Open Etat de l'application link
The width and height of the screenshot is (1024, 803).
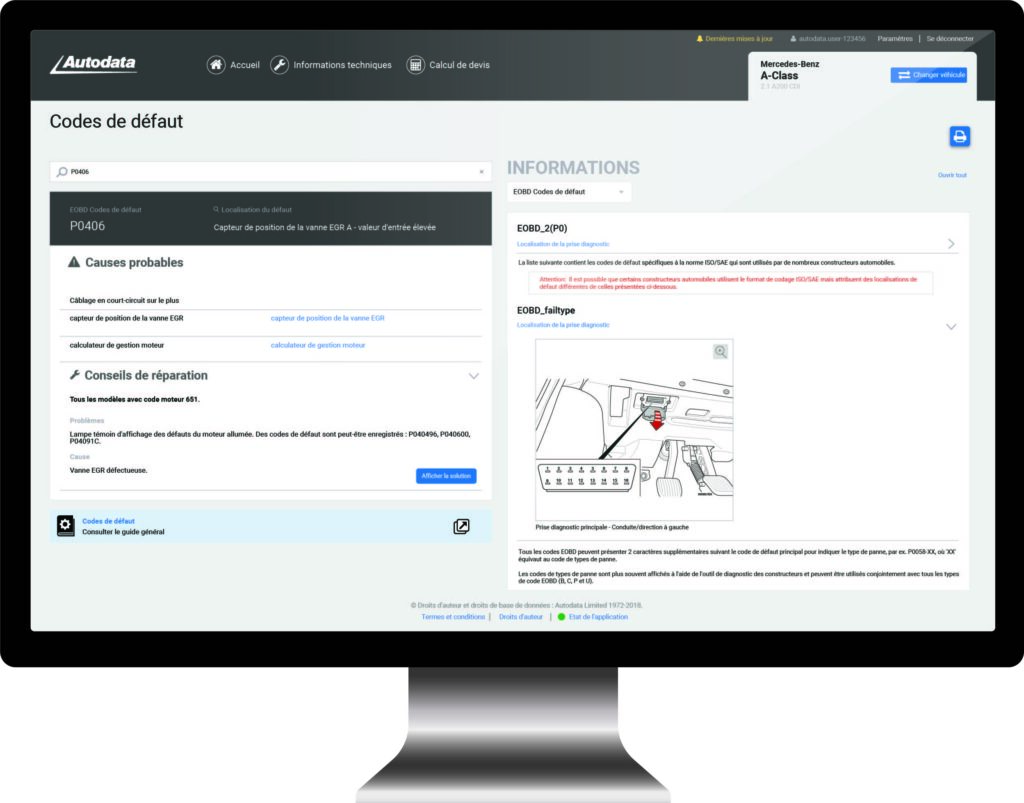[x=598, y=616]
